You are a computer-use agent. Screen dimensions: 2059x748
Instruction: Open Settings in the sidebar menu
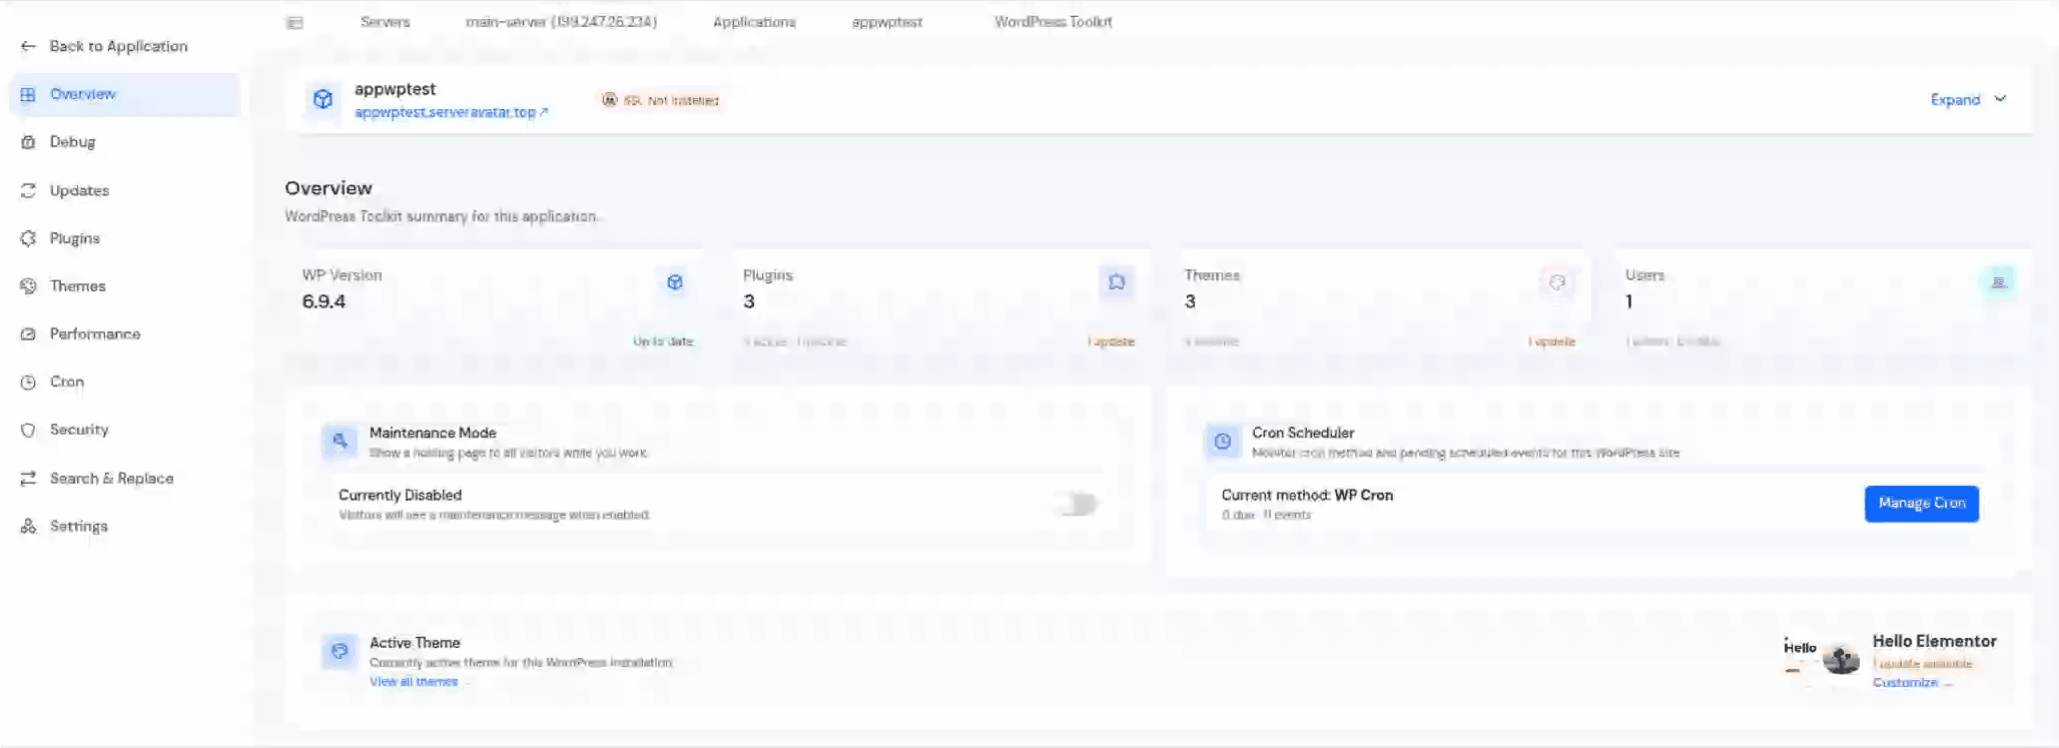(x=125, y=526)
